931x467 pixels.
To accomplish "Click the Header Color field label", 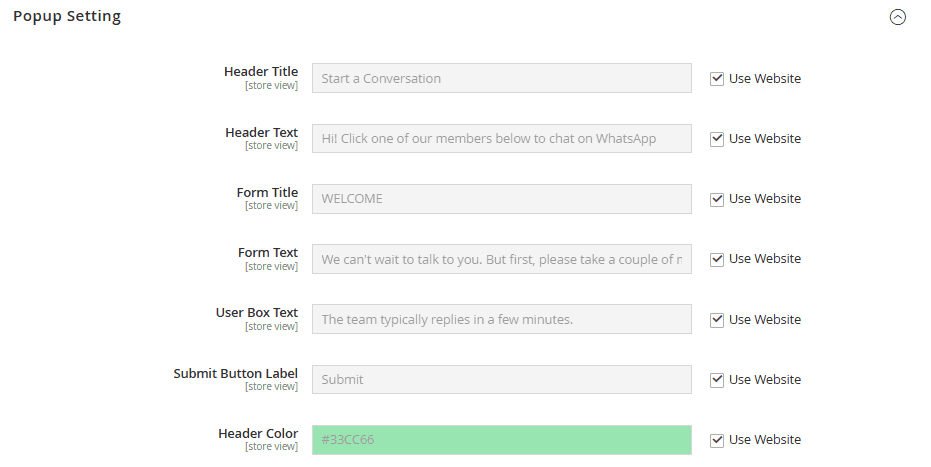I will [x=258, y=434].
